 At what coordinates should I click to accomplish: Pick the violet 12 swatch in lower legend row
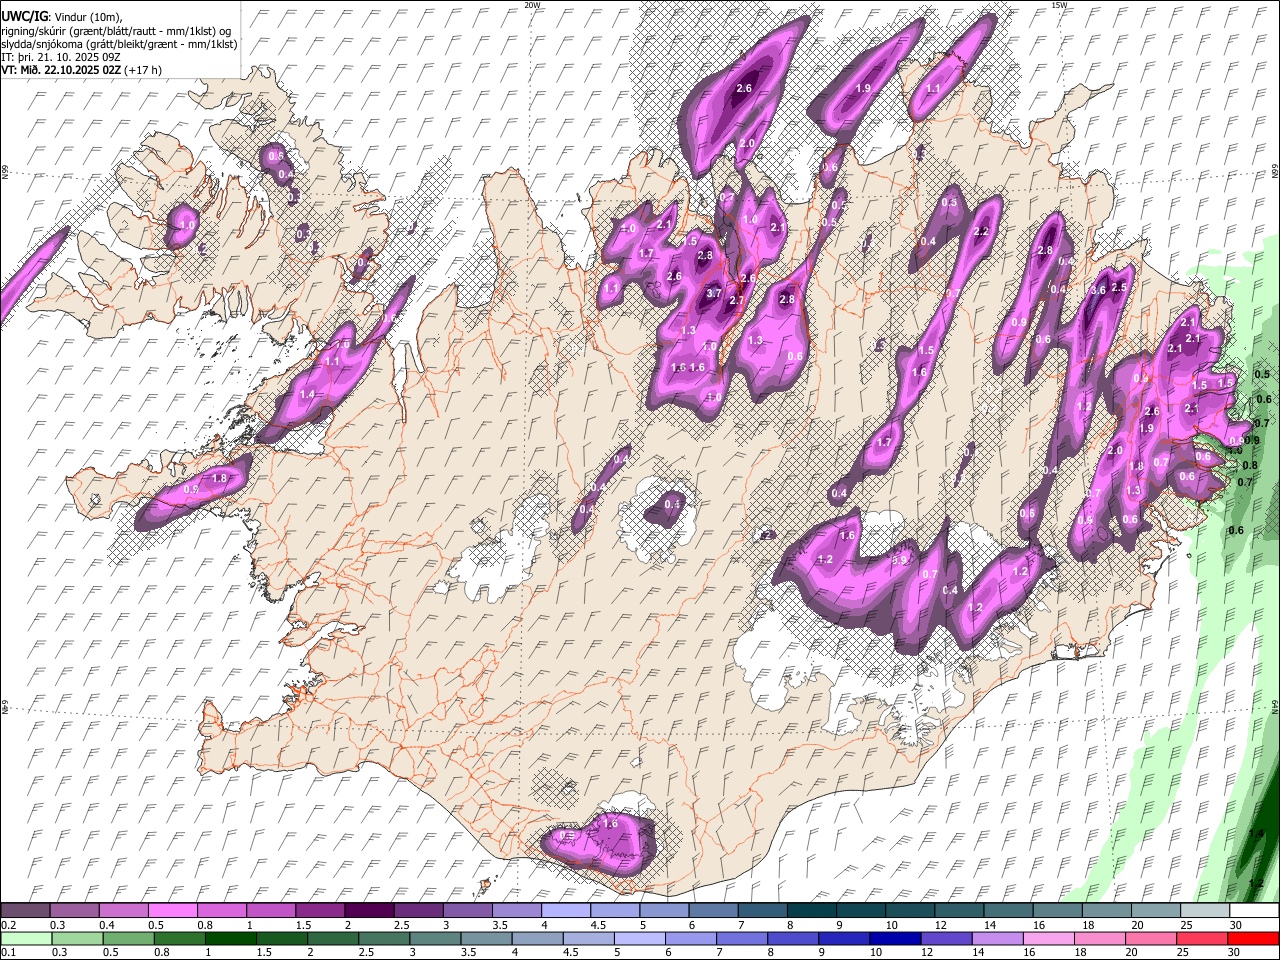pos(945,938)
